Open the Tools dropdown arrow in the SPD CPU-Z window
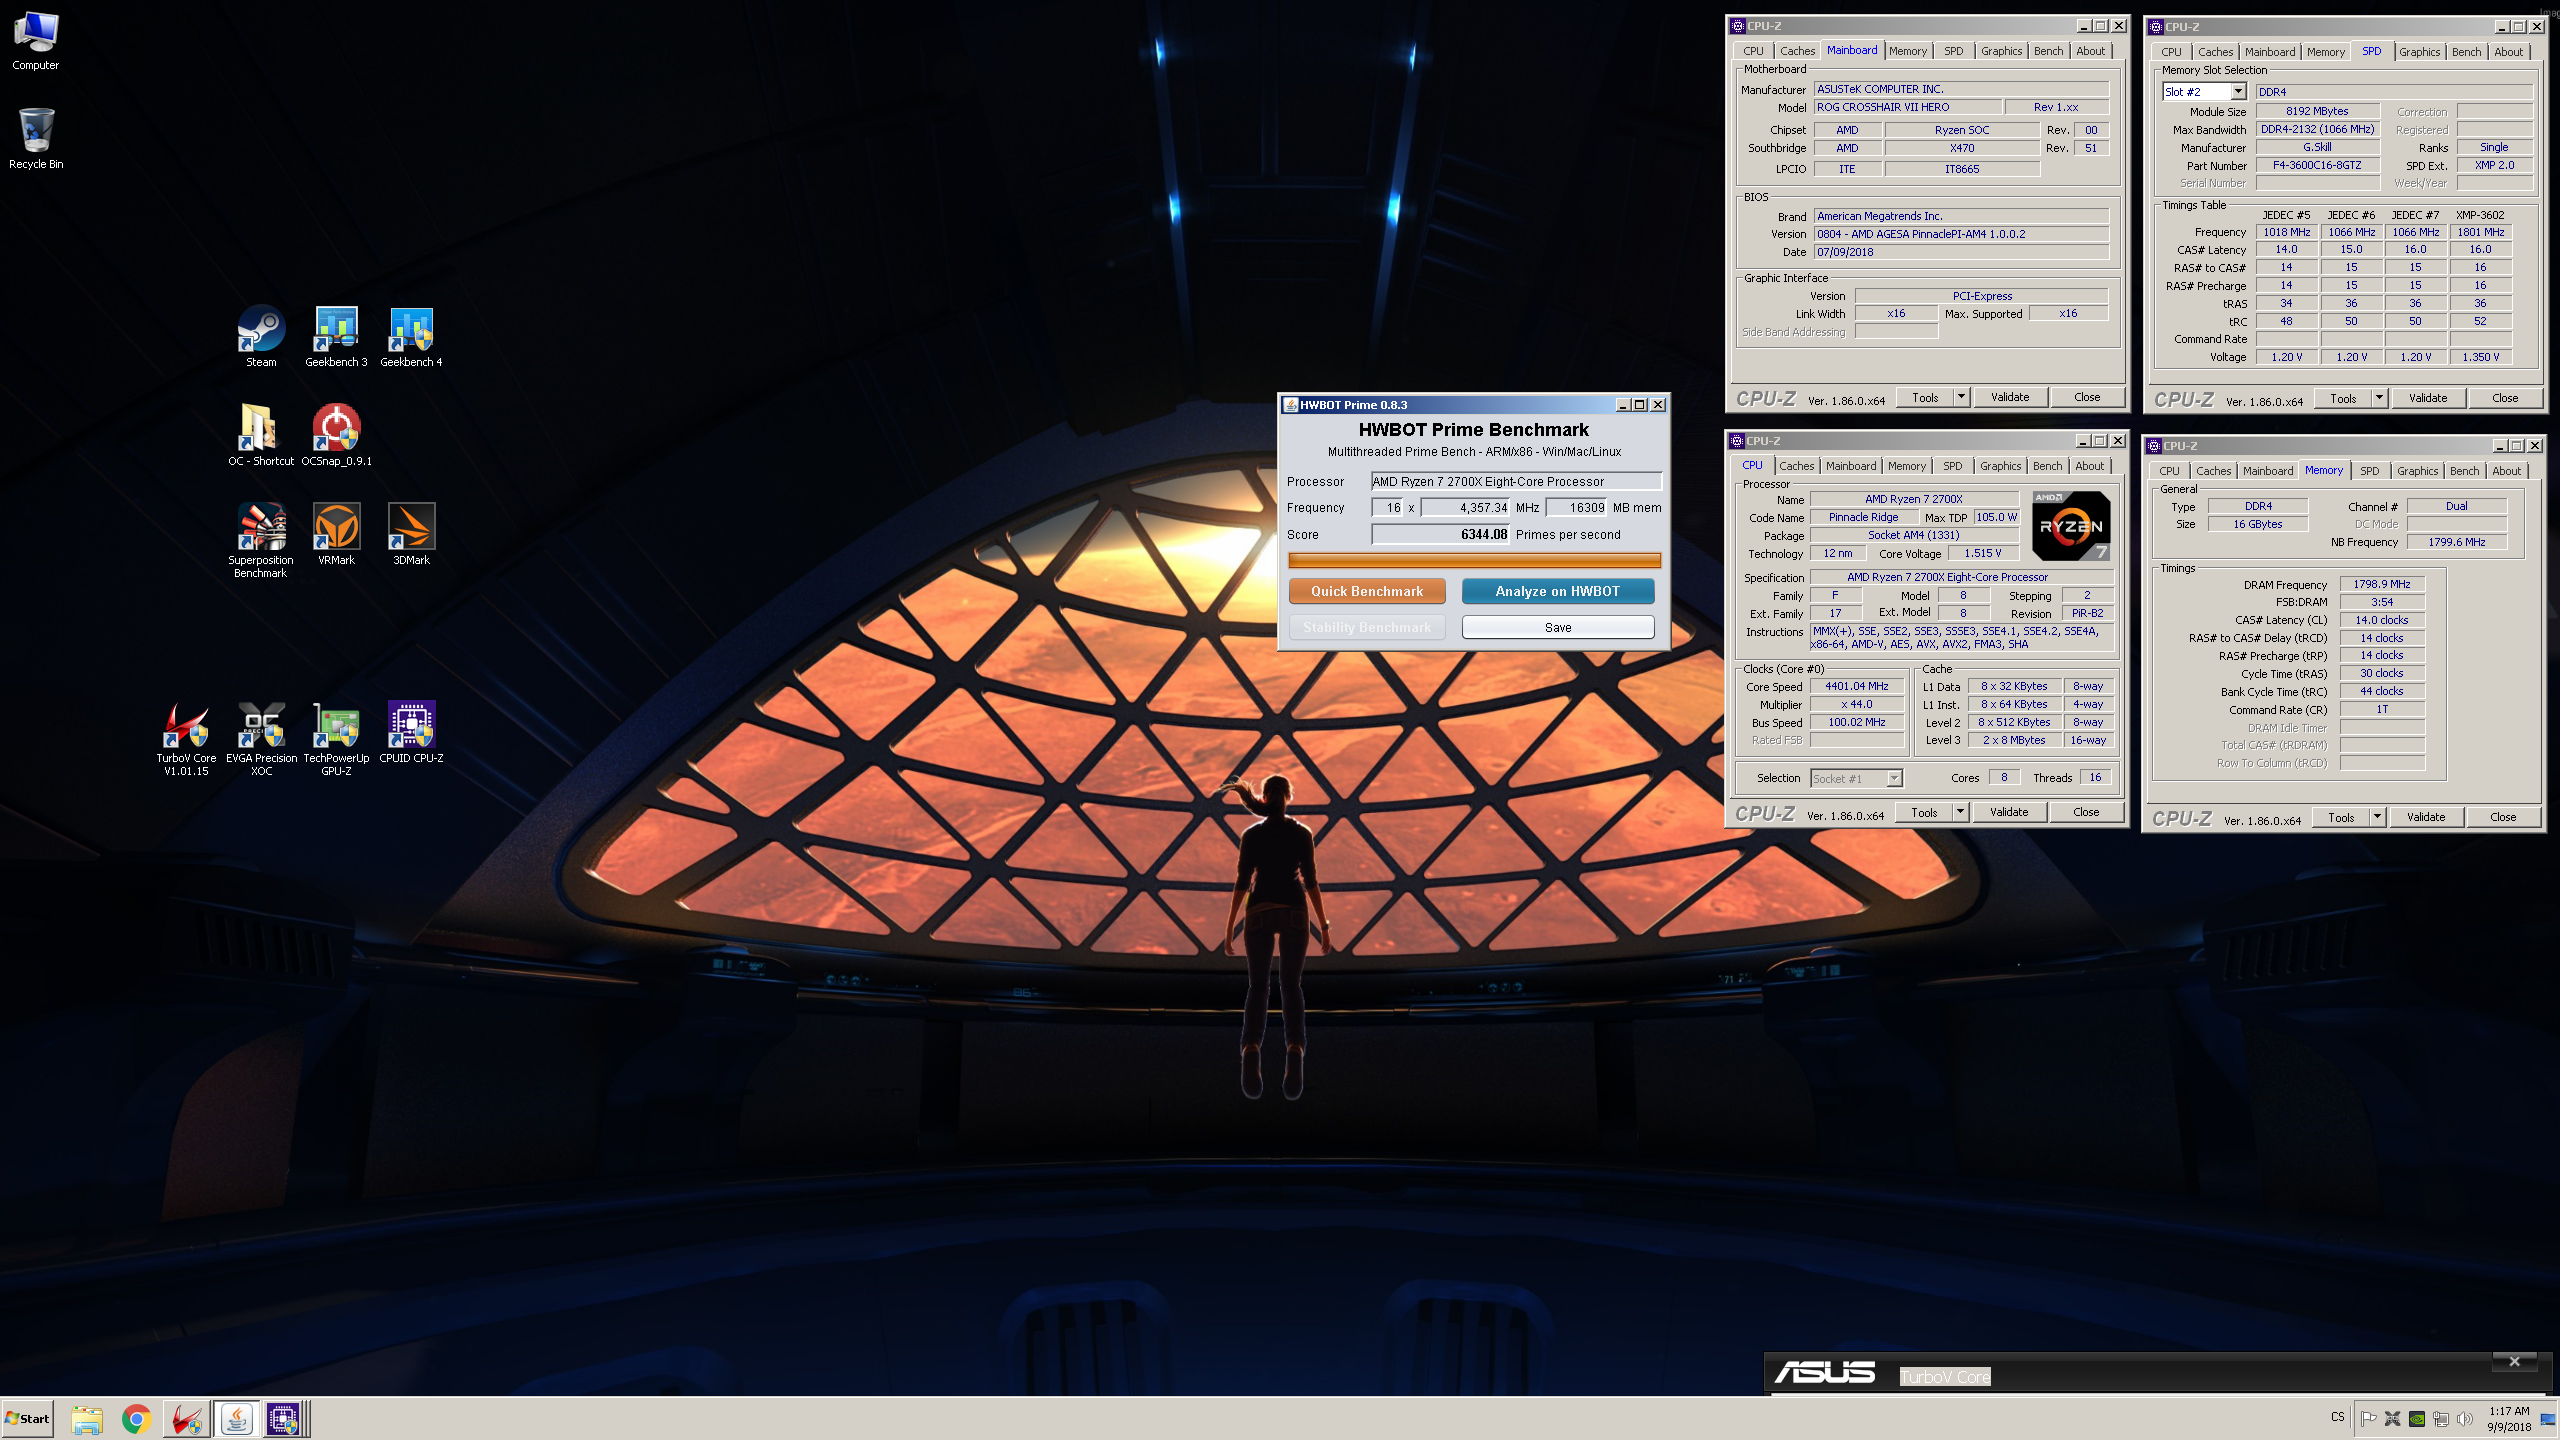The width and height of the screenshot is (2560, 1440). pos(2379,398)
